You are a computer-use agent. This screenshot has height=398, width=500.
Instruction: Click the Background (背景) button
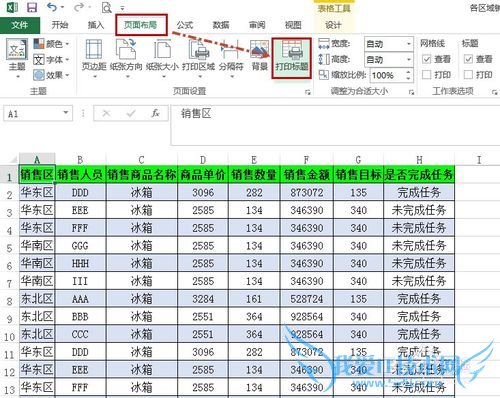click(x=260, y=56)
